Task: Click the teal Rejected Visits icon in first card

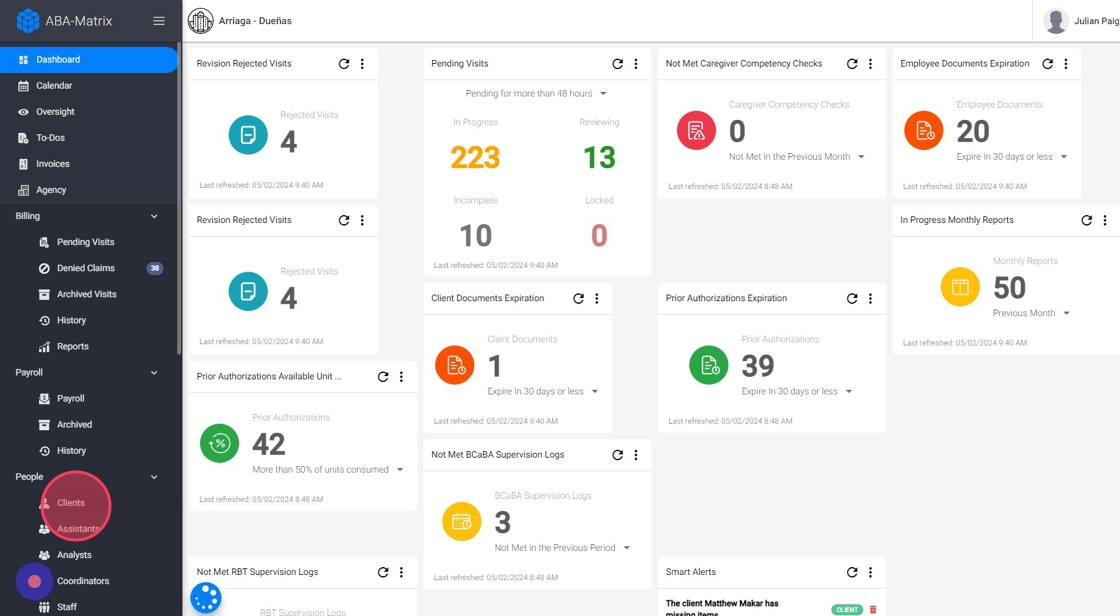Action: pos(248,135)
